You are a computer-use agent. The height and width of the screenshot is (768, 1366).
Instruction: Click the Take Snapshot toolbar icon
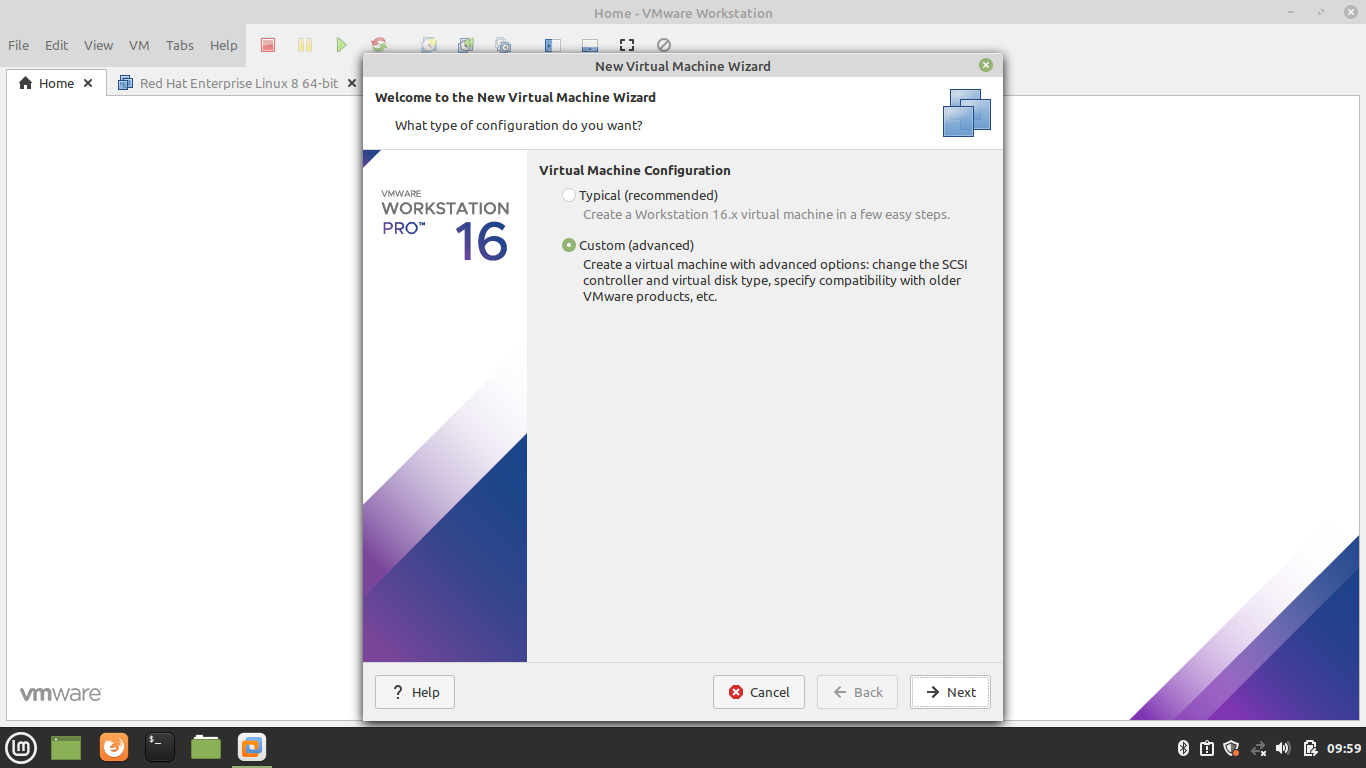tap(429, 45)
